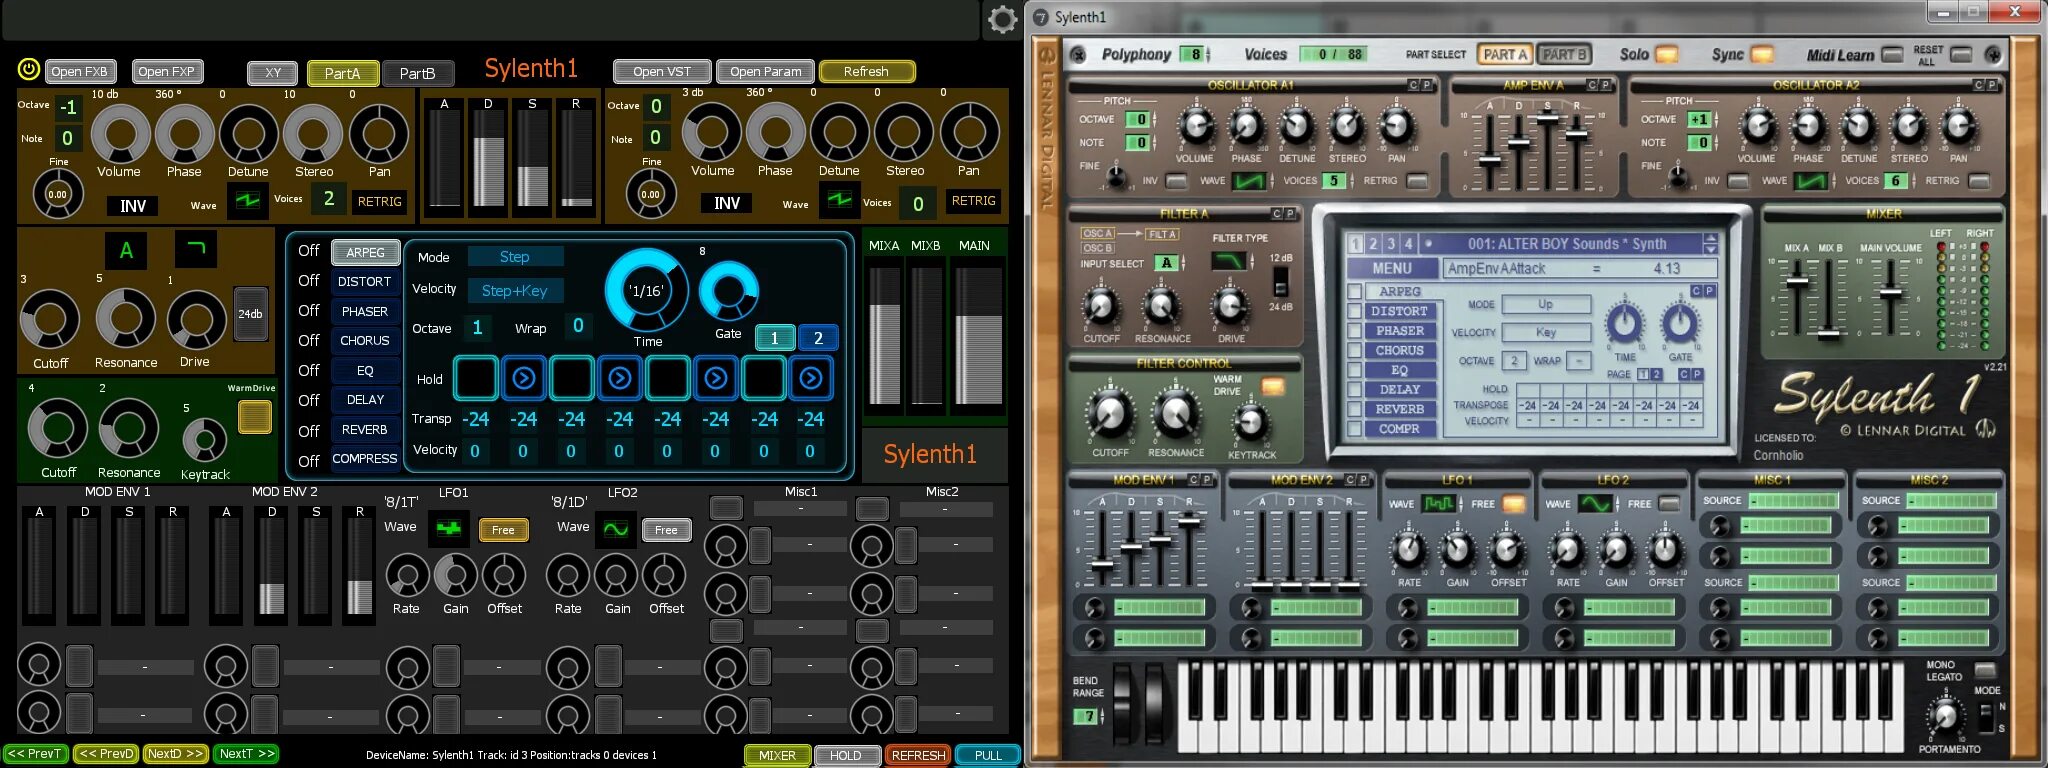Open the gear settings icon above the controller
This screenshot has width=2048, height=768.
1002,19
